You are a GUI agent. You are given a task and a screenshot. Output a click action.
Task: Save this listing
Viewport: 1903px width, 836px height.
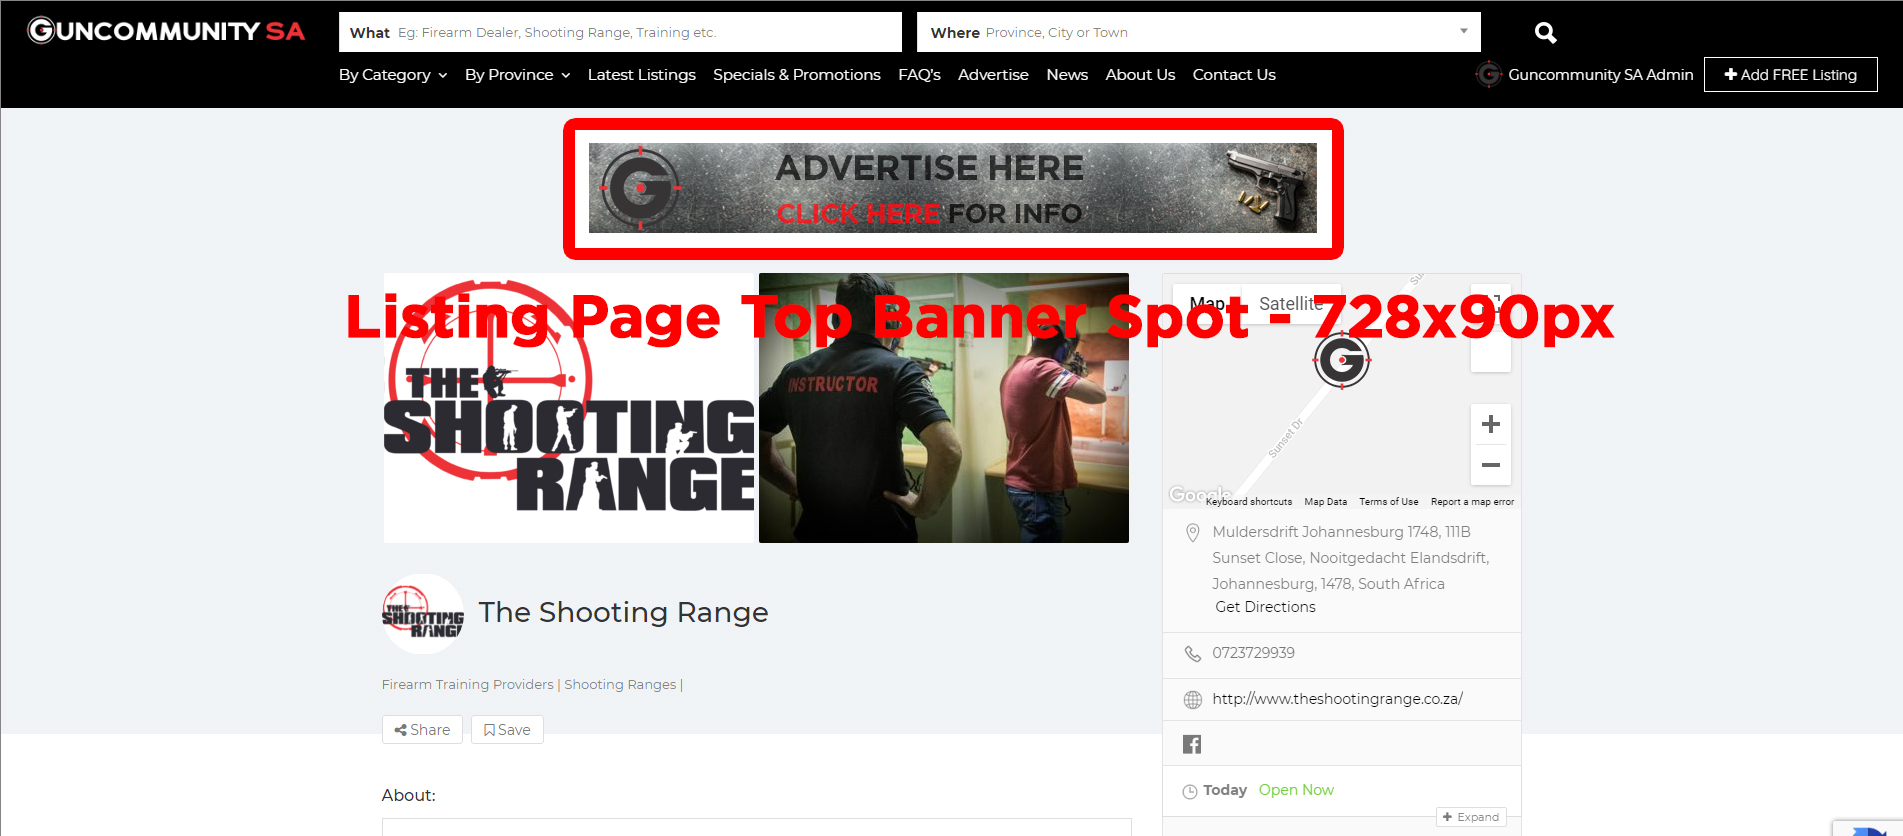(x=507, y=730)
